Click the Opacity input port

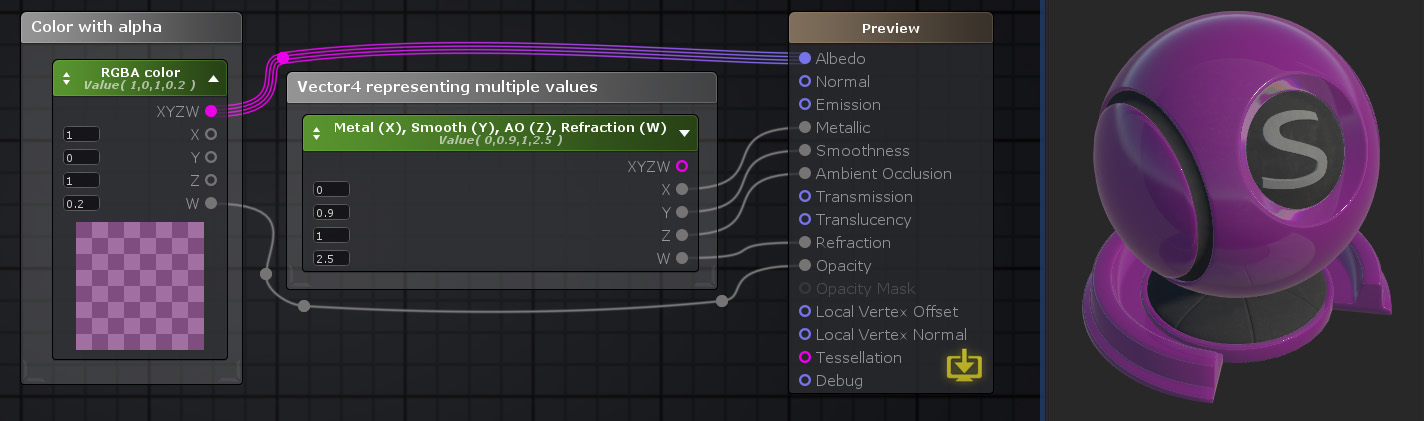[x=805, y=265]
